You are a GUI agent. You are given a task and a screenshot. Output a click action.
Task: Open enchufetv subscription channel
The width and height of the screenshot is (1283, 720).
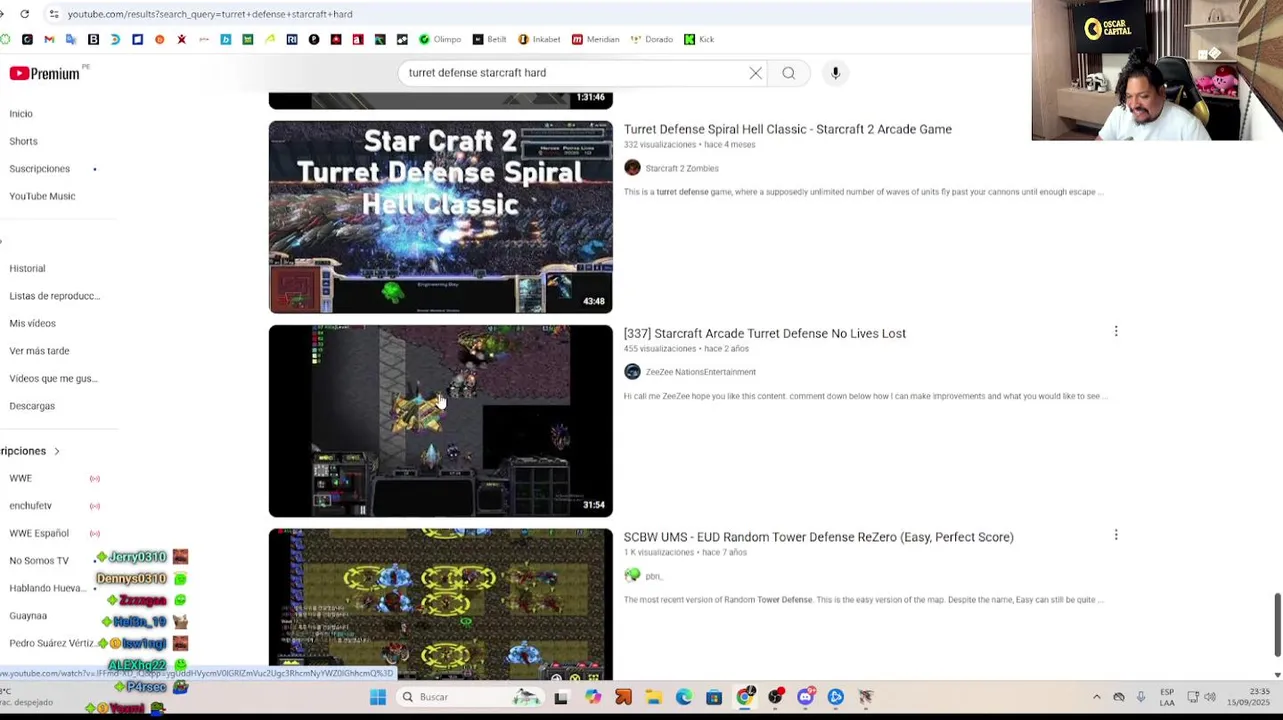pos(30,506)
